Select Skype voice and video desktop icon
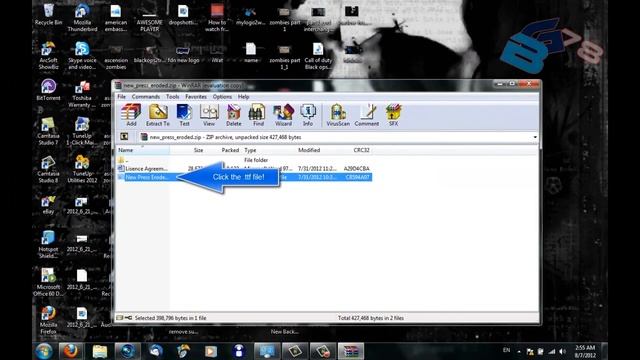The image size is (640, 360). point(82,56)
